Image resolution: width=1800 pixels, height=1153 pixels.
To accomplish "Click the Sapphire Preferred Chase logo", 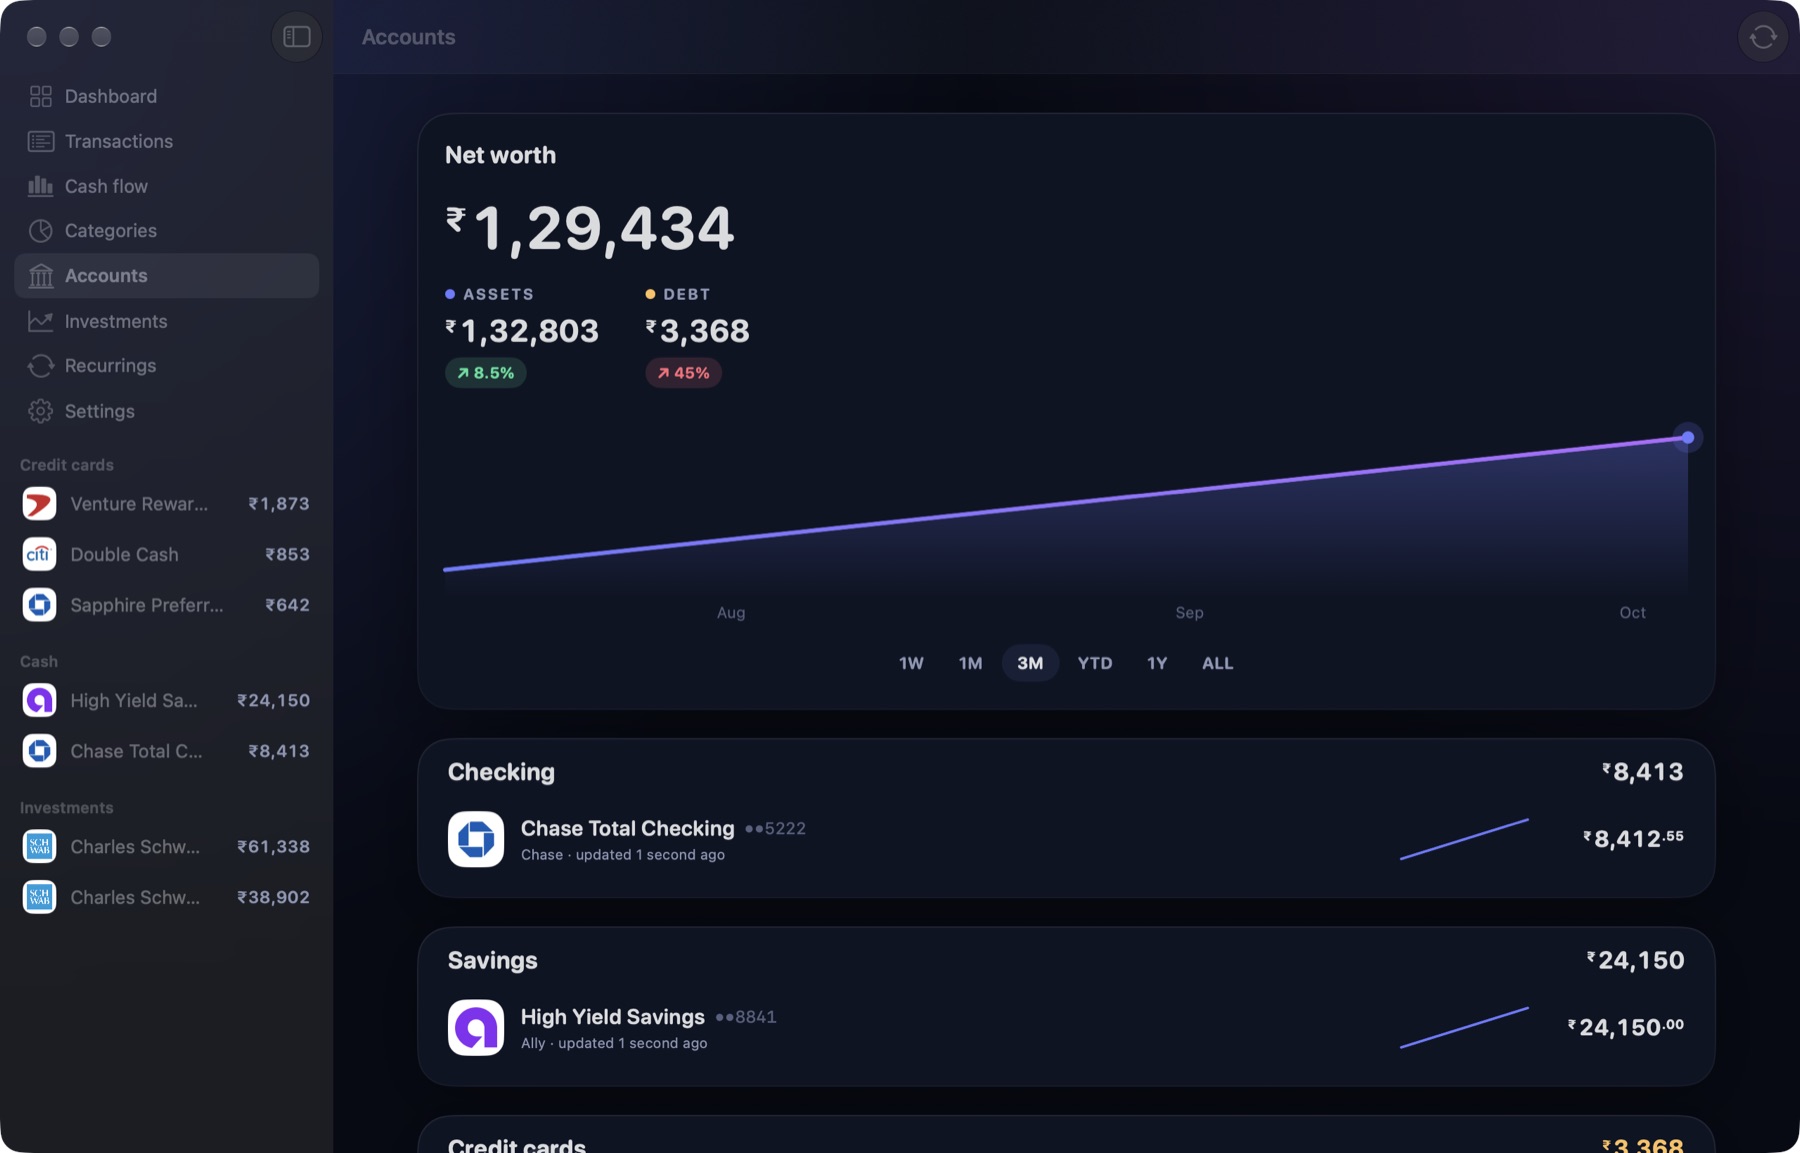I will click(40, 605).
